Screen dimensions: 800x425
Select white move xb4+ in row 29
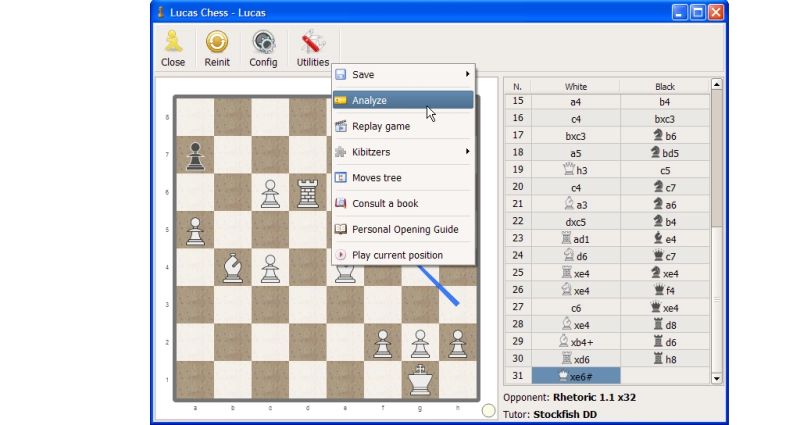[x=576, y=342]
